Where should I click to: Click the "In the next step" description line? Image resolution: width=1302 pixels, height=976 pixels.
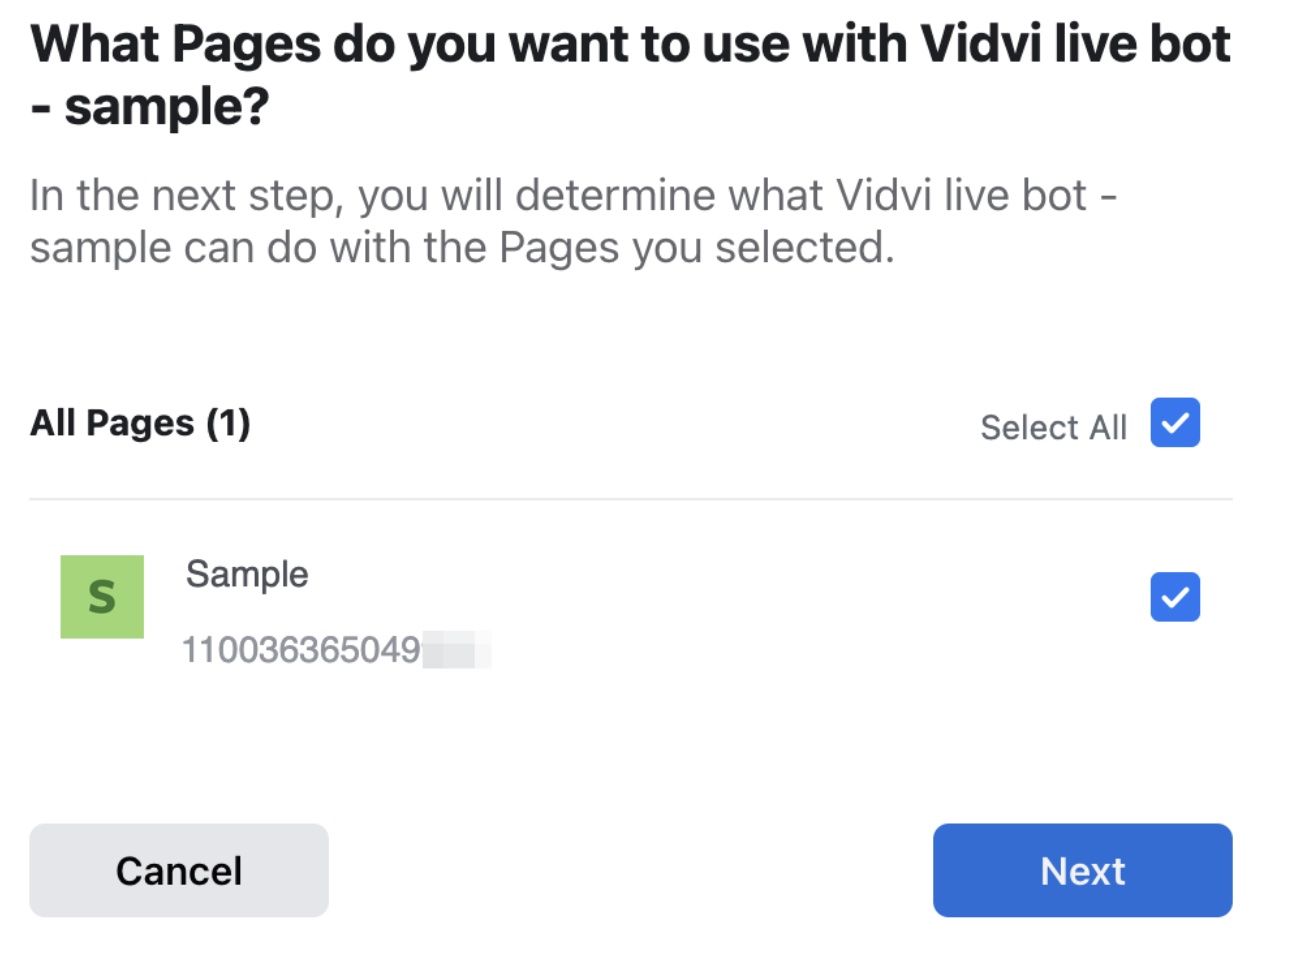pyautogui.click(x=573, y=196)
